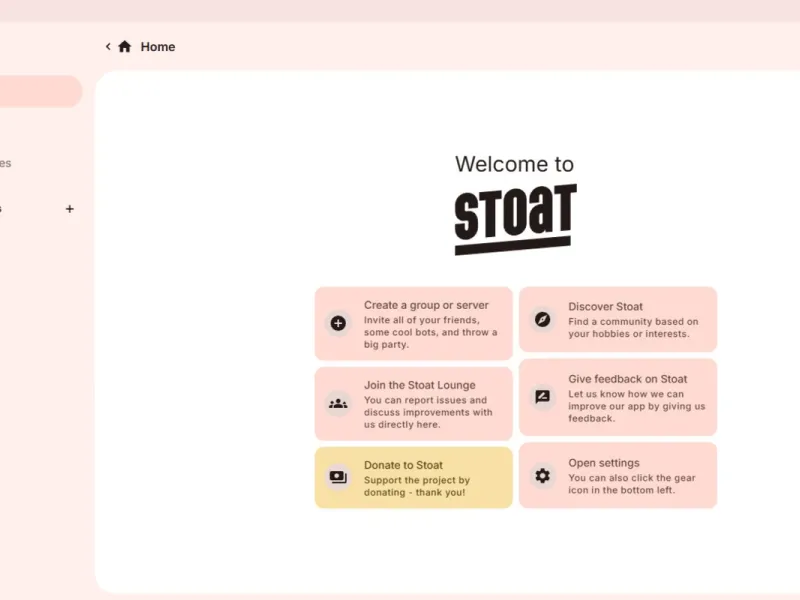Click the compass icon on Discover card
Image resolution: width=800 pixels, height=600 pixels.
pos(542,319)
